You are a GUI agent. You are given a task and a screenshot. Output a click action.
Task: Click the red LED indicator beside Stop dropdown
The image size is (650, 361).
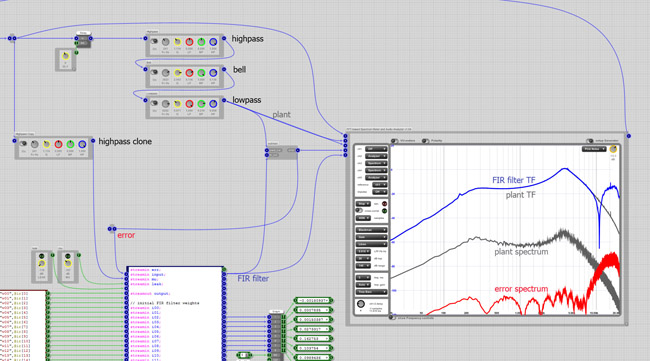click(x=384, y=204)
